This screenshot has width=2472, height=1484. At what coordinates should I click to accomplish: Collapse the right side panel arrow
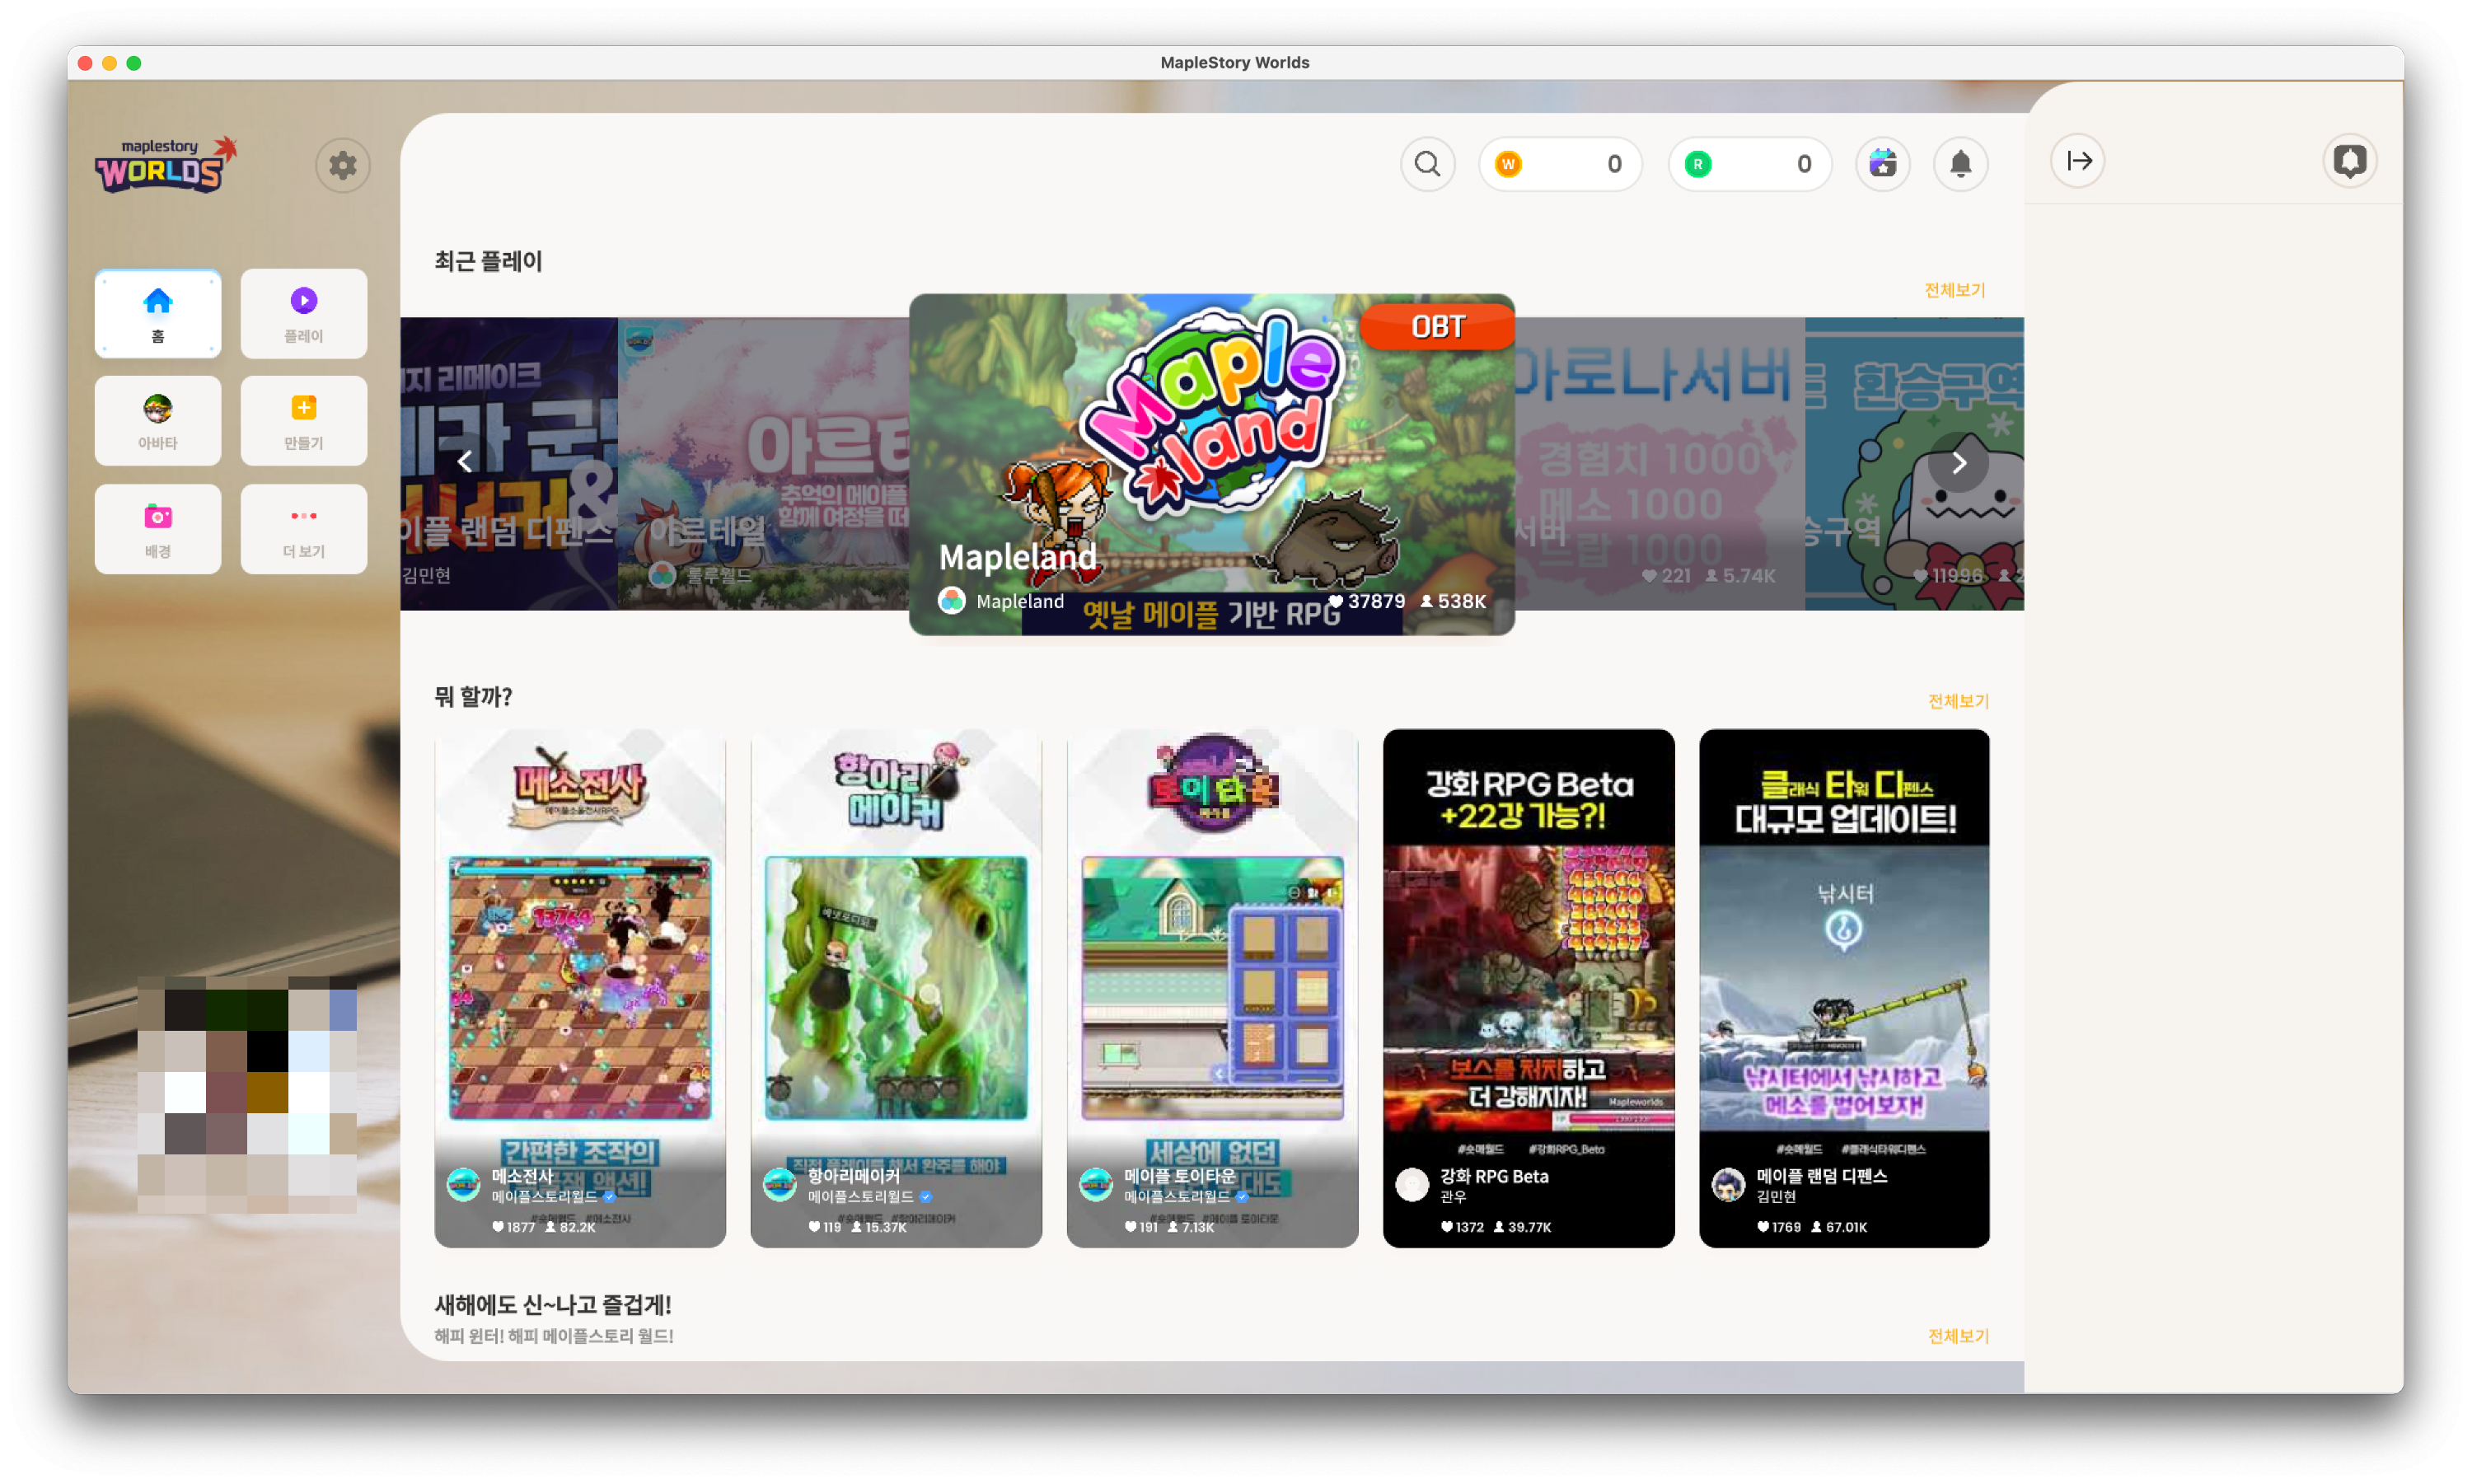click(x=2078, y=161)
